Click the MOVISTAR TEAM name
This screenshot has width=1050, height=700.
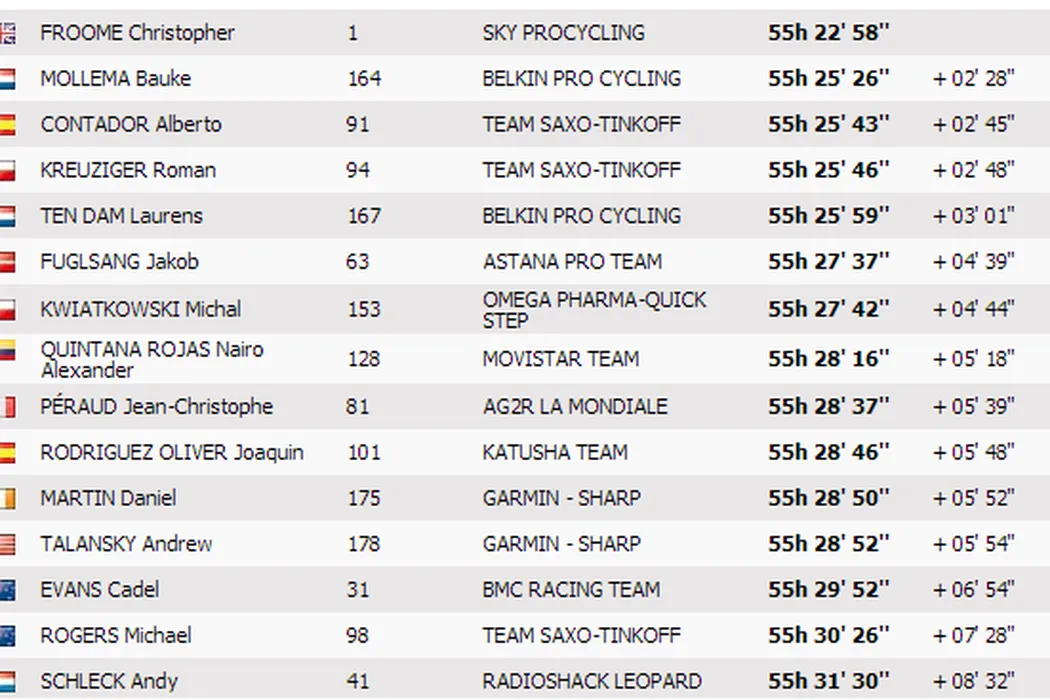coord(560,359)
